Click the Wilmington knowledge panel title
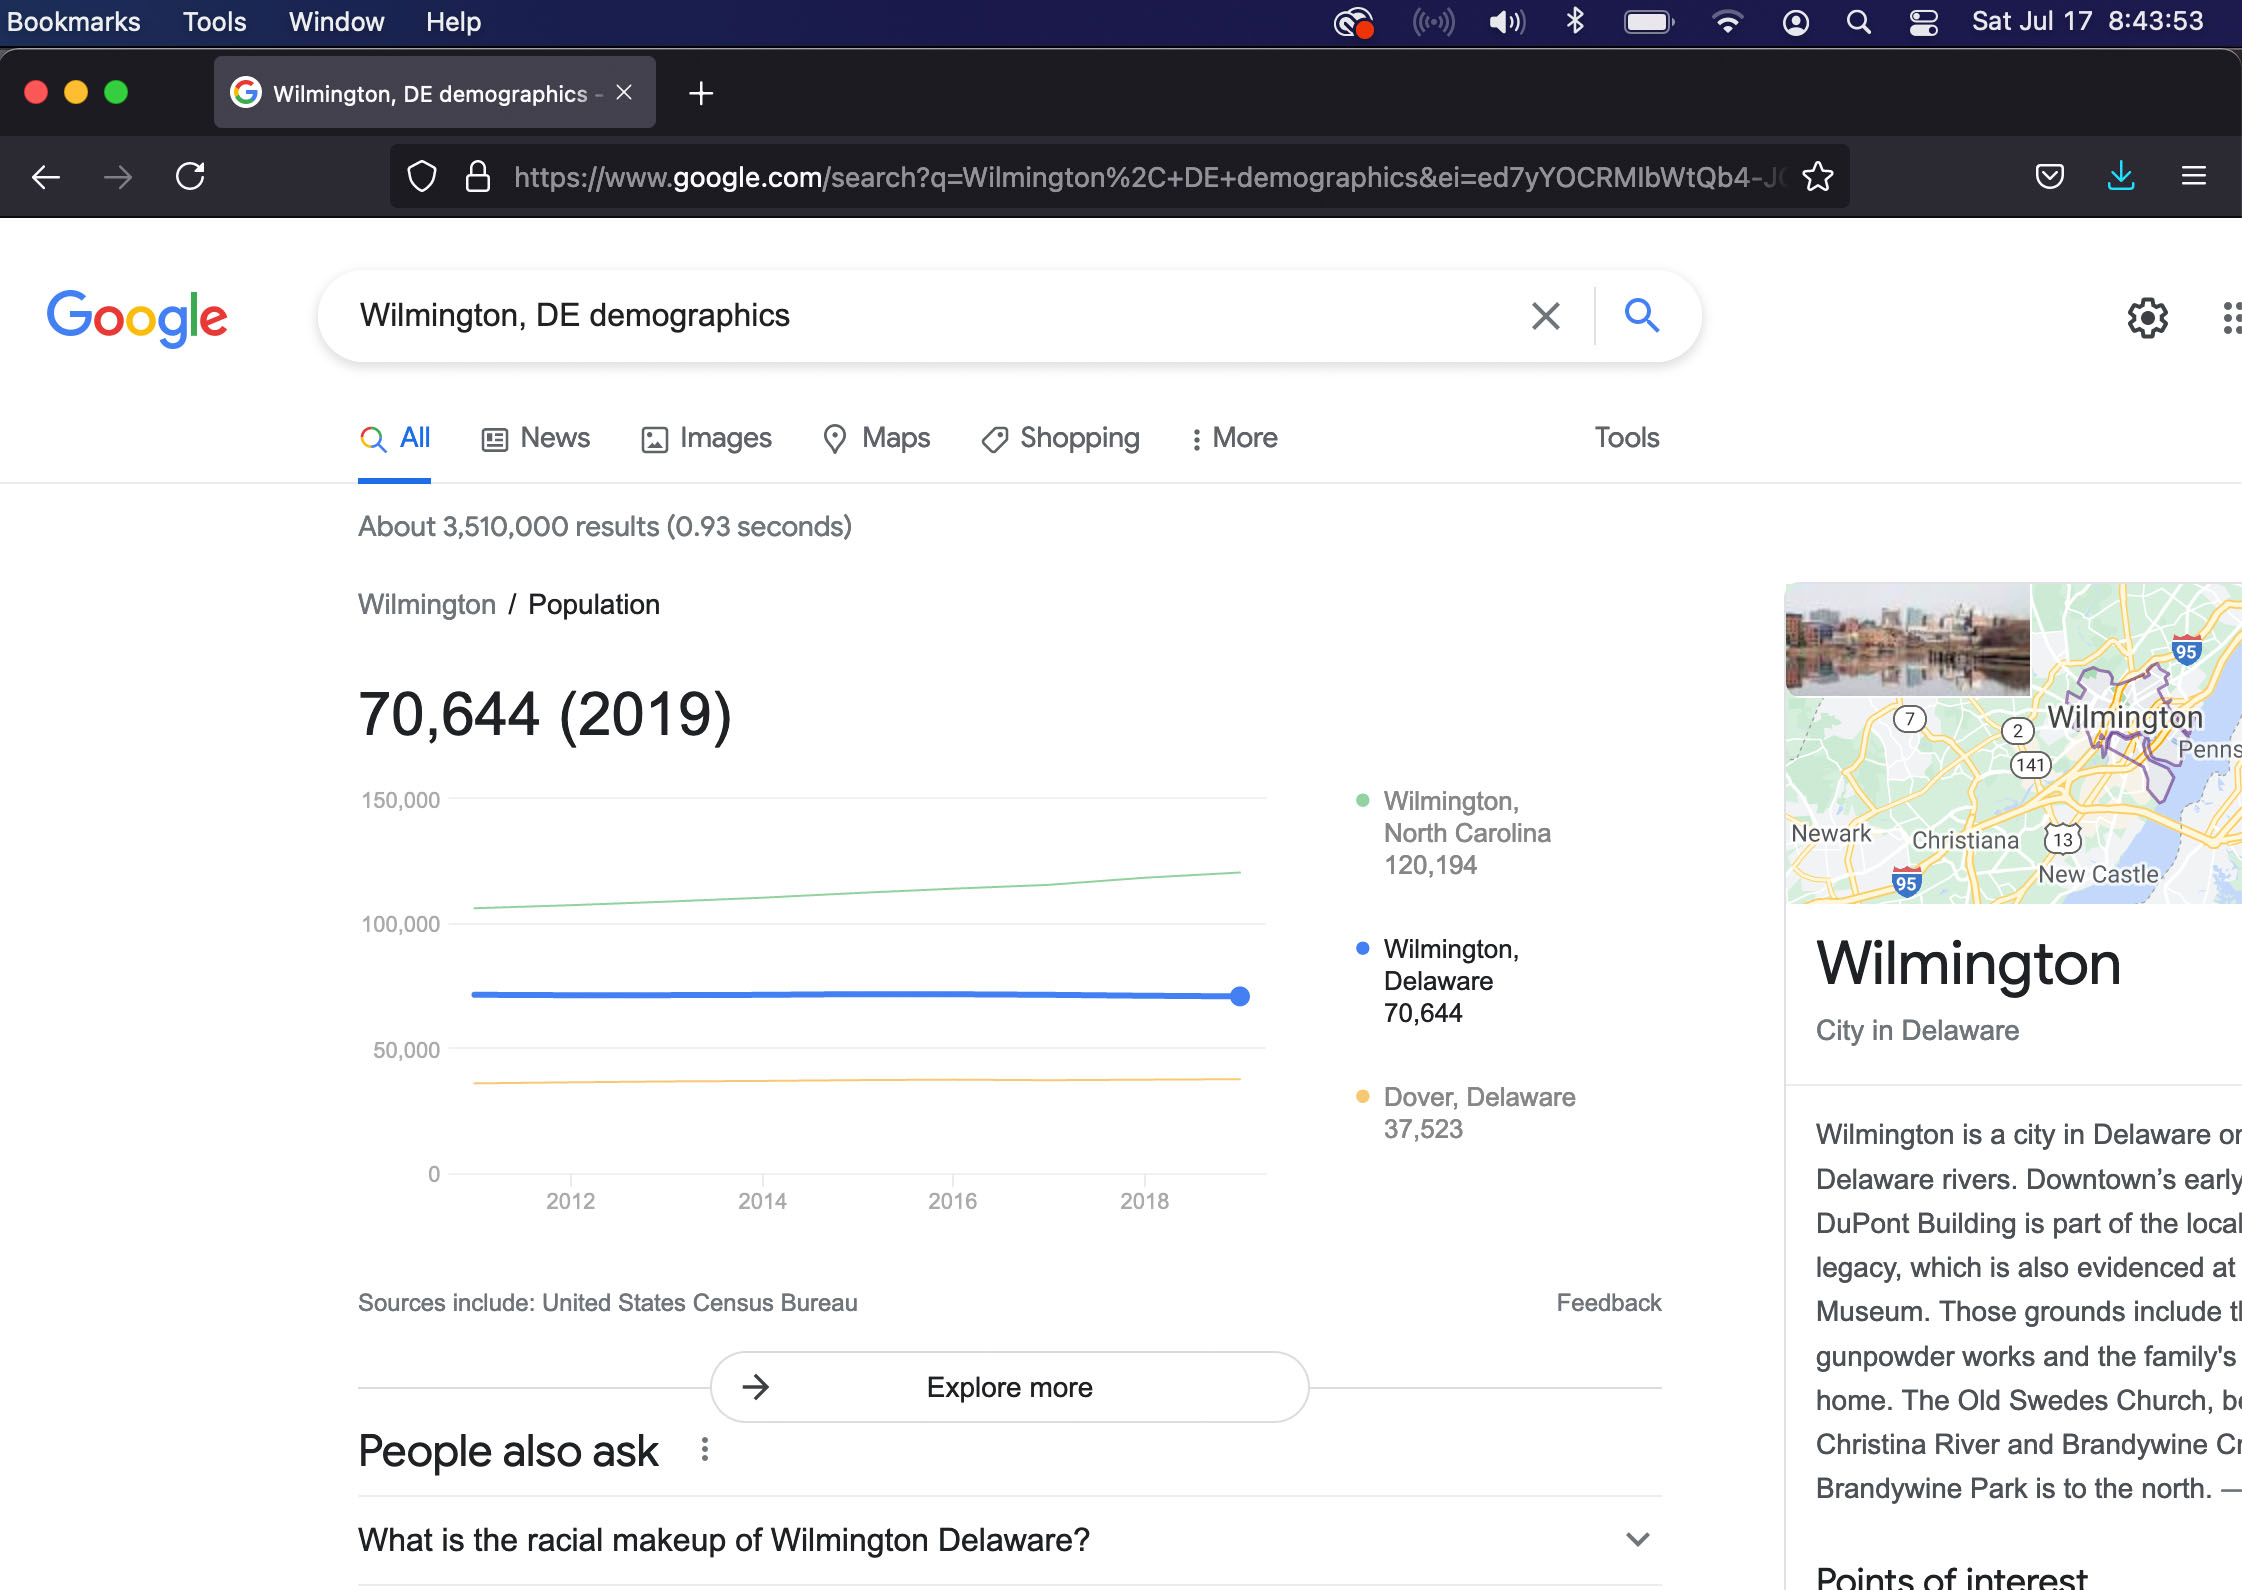The height and width of the screenshot is (1590, 2242). click(x=1968, y=964)
